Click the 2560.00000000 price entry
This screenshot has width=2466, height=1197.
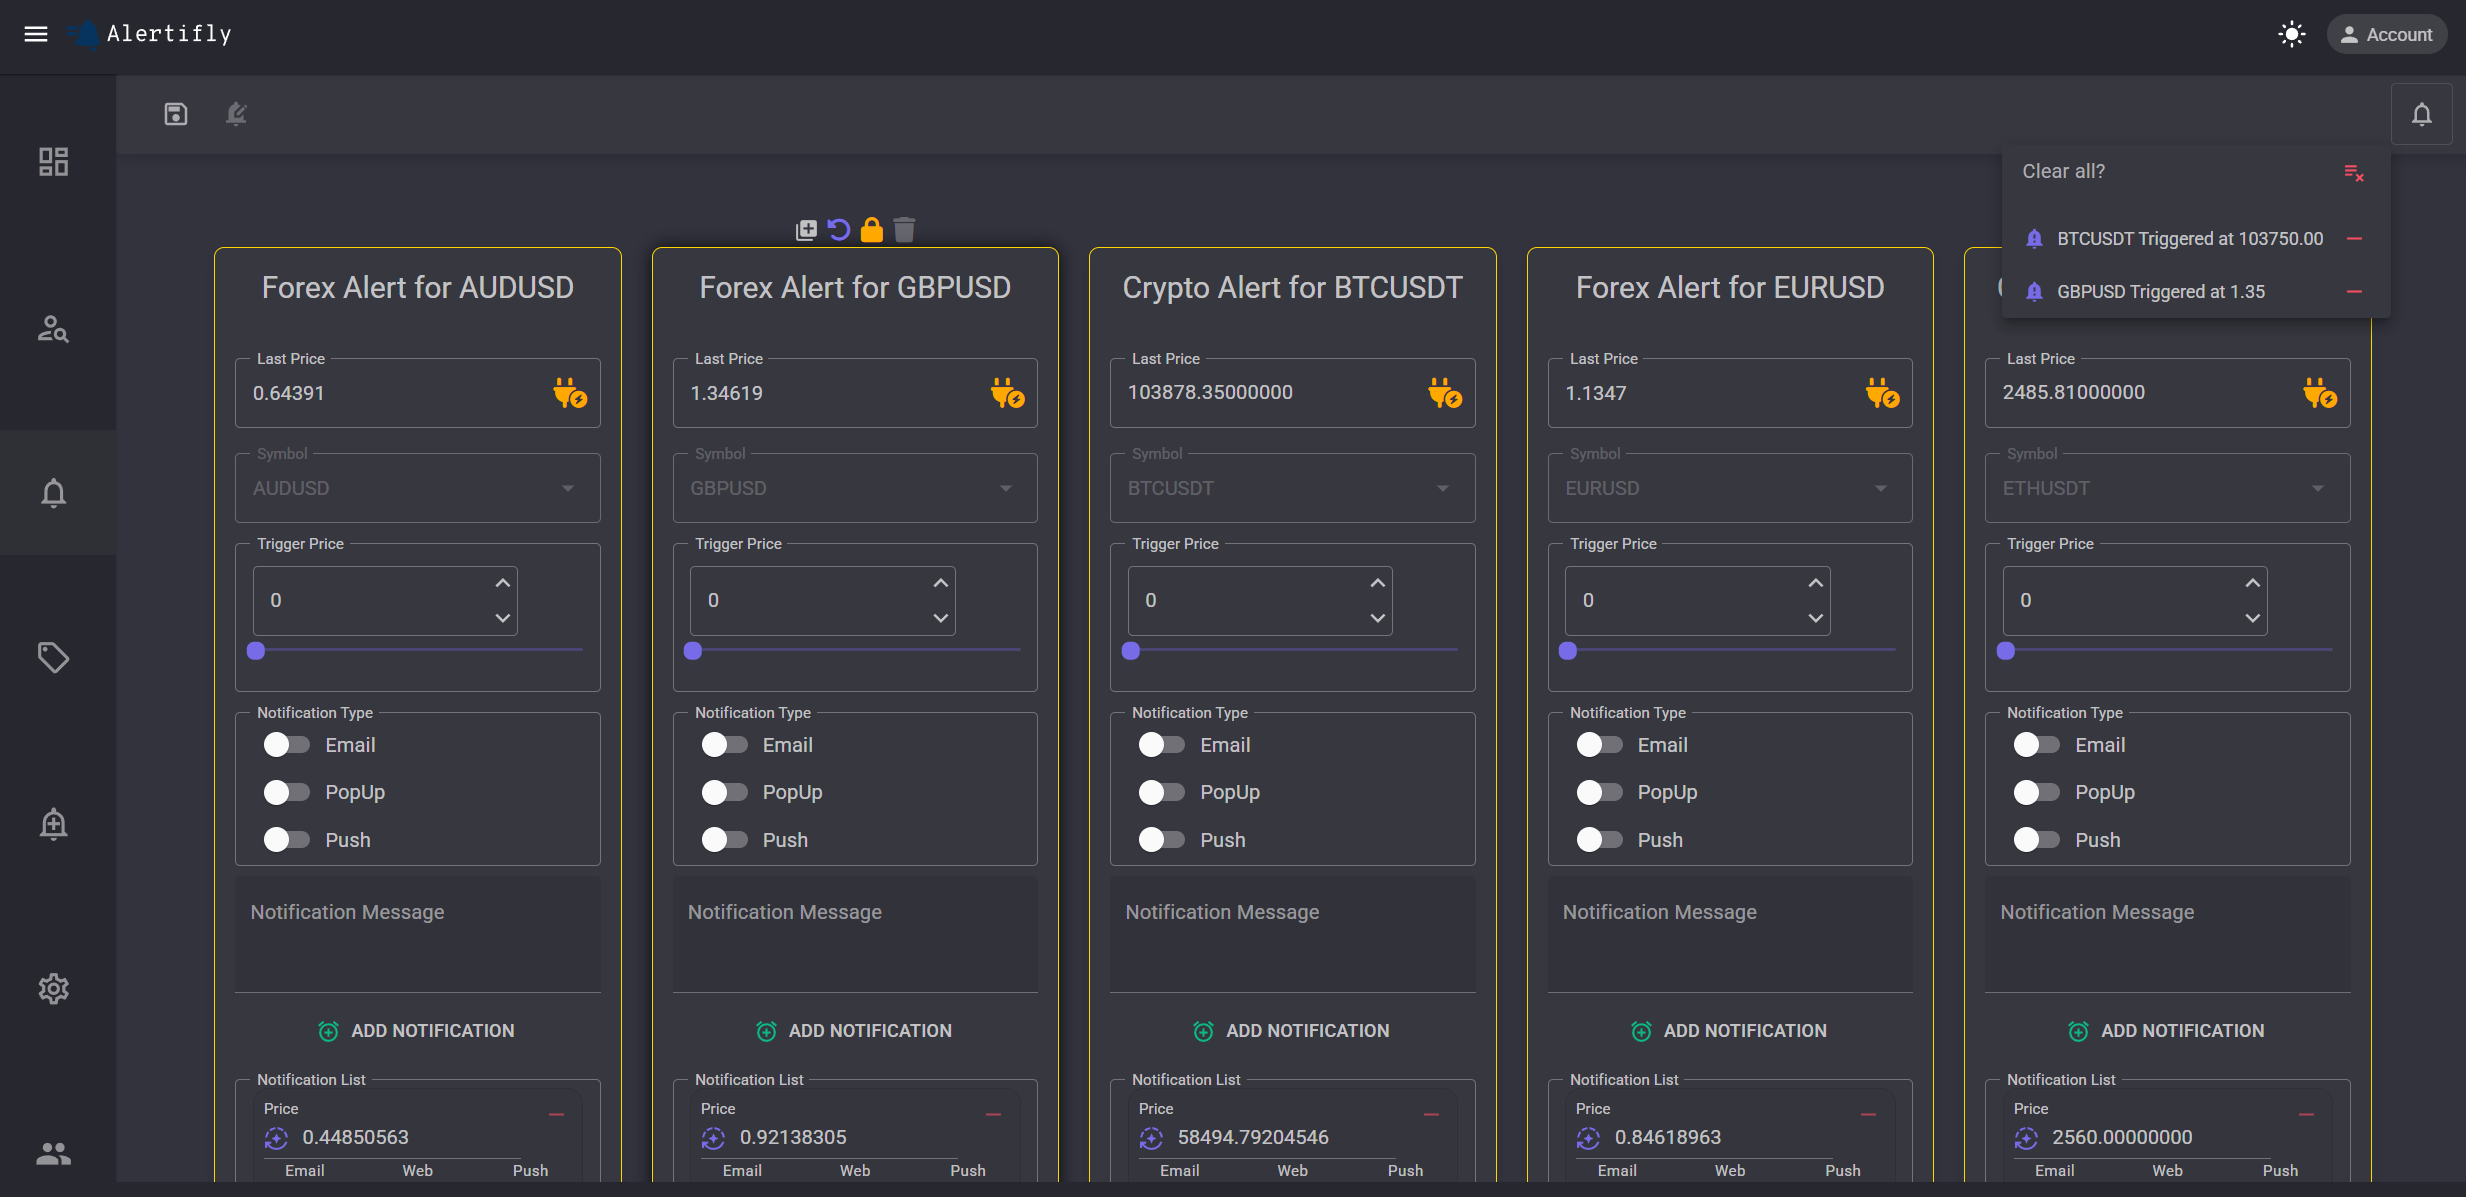2122,1138
